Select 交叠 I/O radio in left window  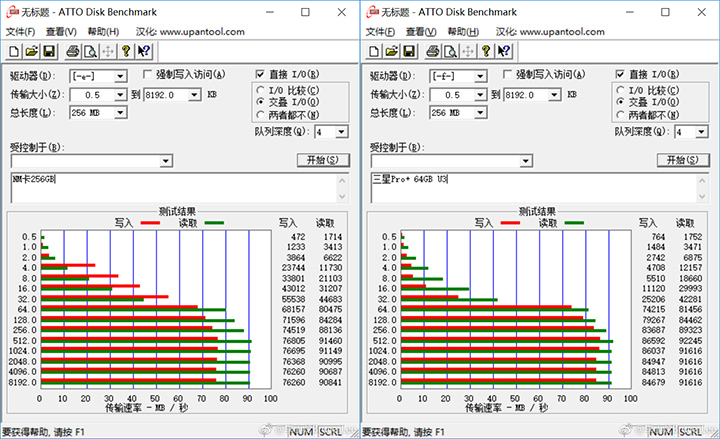point(260,101)
